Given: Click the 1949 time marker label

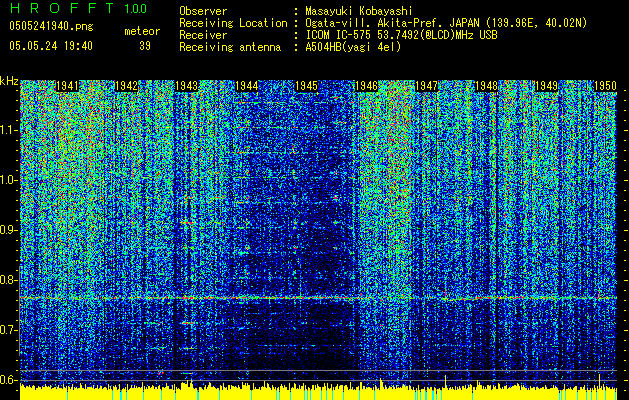Looking at the screenshot, I should pos(546,86).
